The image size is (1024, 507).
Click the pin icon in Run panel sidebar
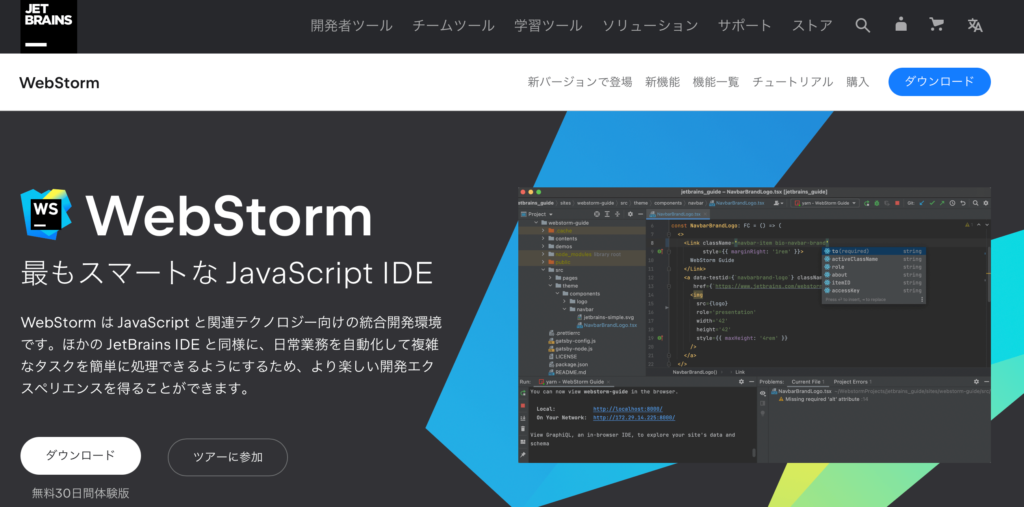[523, 454]
